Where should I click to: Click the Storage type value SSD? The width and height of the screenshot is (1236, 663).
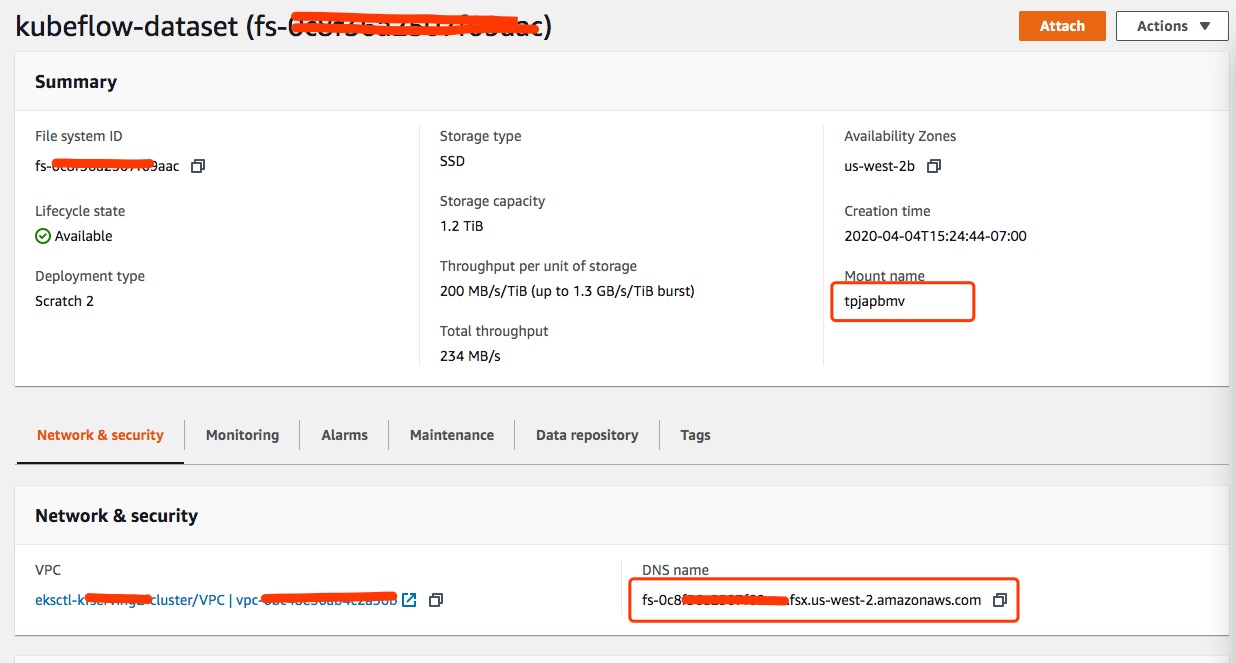452,161
